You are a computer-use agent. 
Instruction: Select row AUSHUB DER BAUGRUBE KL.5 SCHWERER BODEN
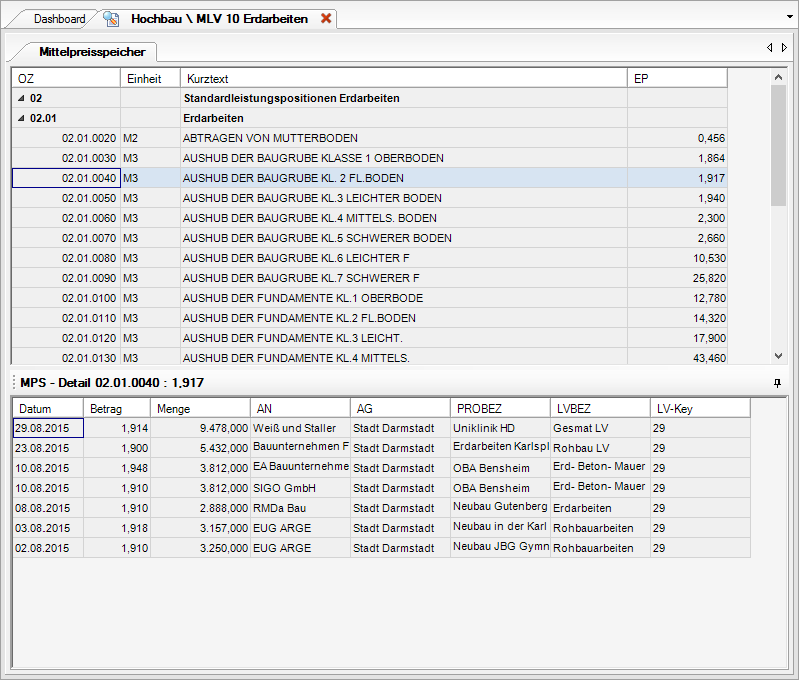click(369, 238)
